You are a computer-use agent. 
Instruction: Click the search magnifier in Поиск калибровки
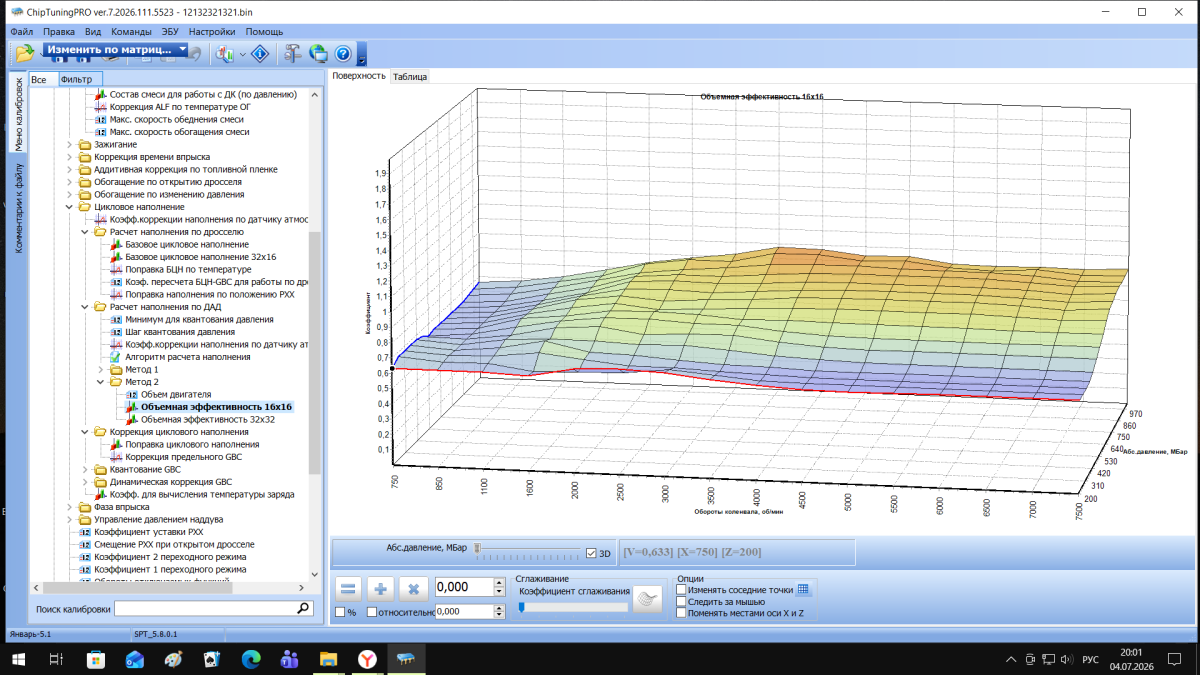tap(303, 607)
